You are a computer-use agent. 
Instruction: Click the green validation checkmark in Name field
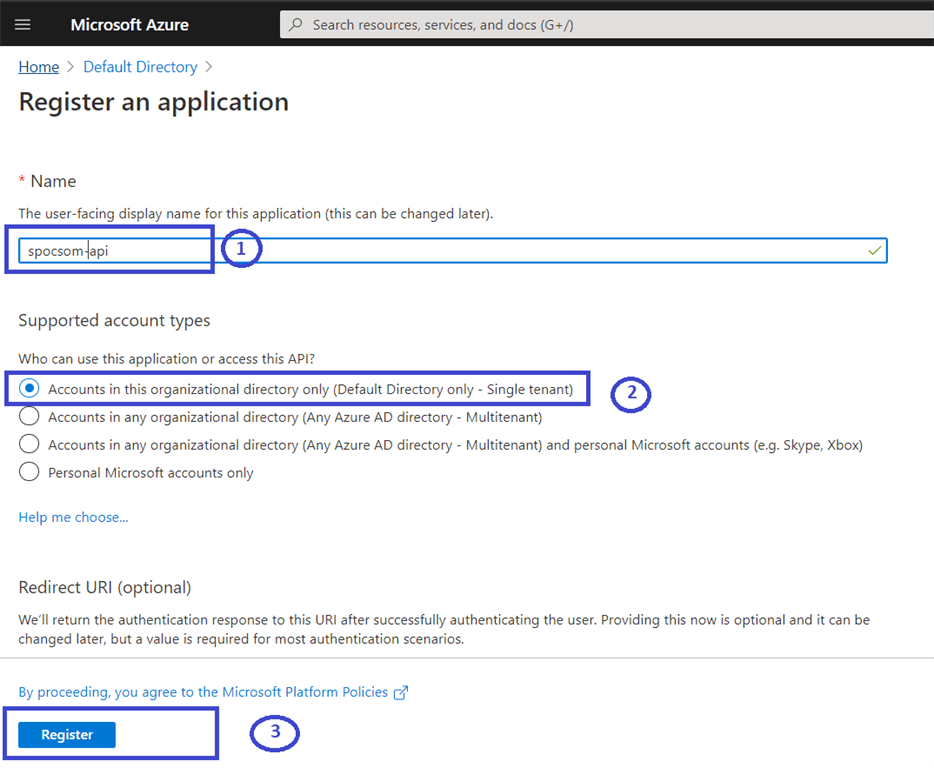(876, 250)
